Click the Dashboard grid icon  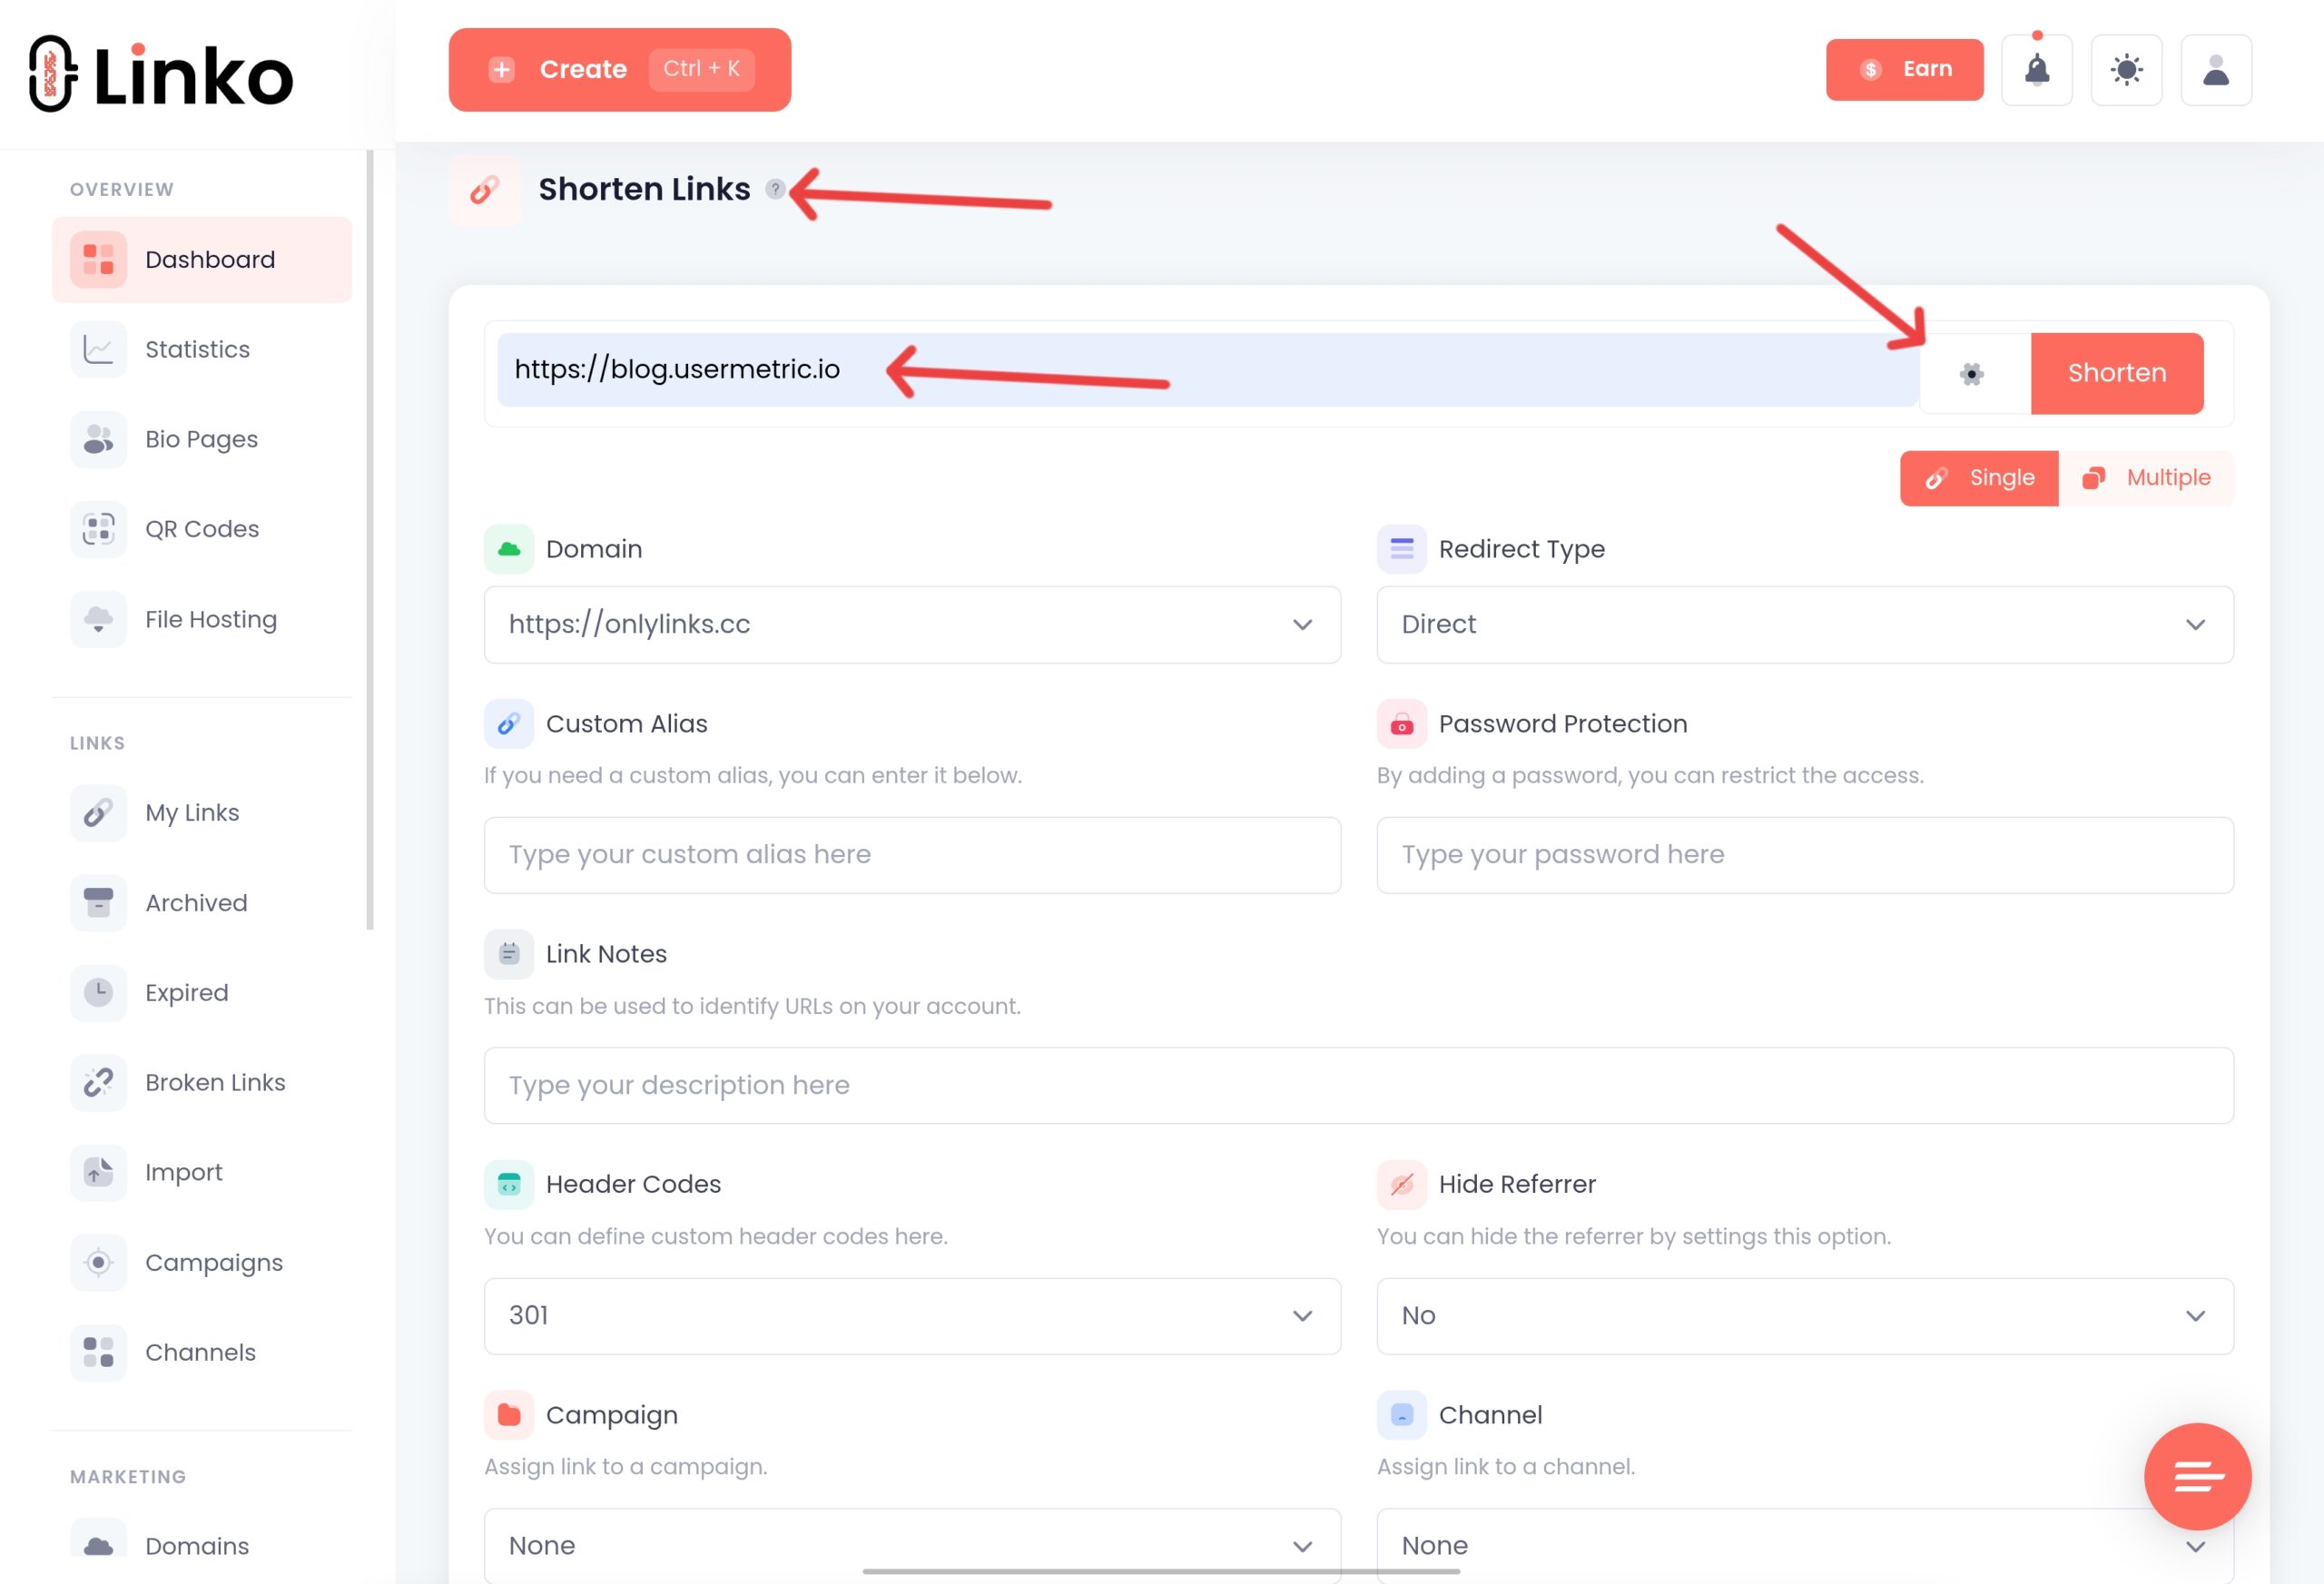click(x=98, y=260)
